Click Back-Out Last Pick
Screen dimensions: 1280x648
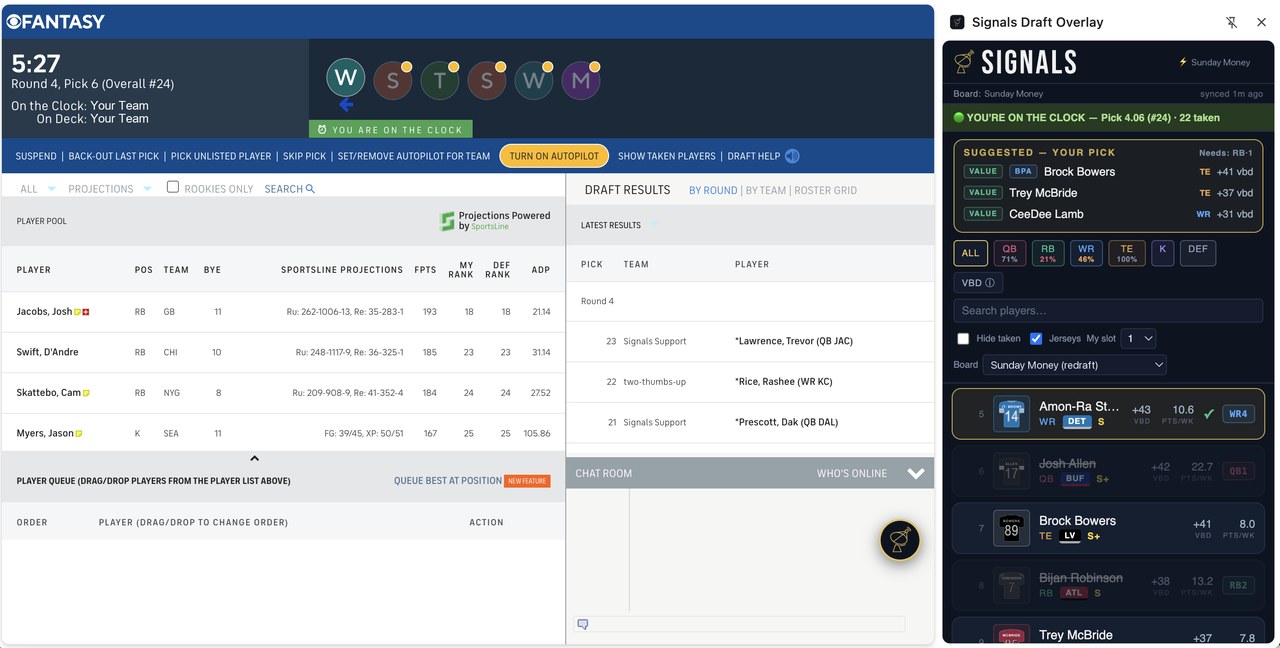tap(114, 156)
